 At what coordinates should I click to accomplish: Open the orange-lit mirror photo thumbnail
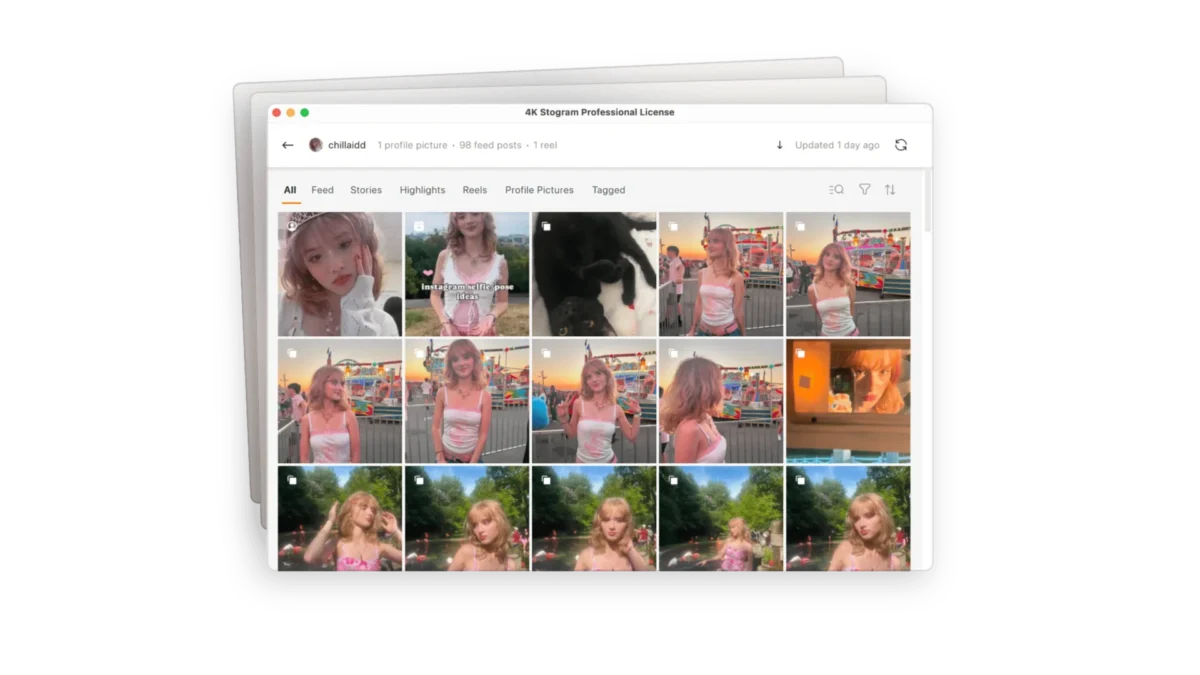click(x=848, y=401)
